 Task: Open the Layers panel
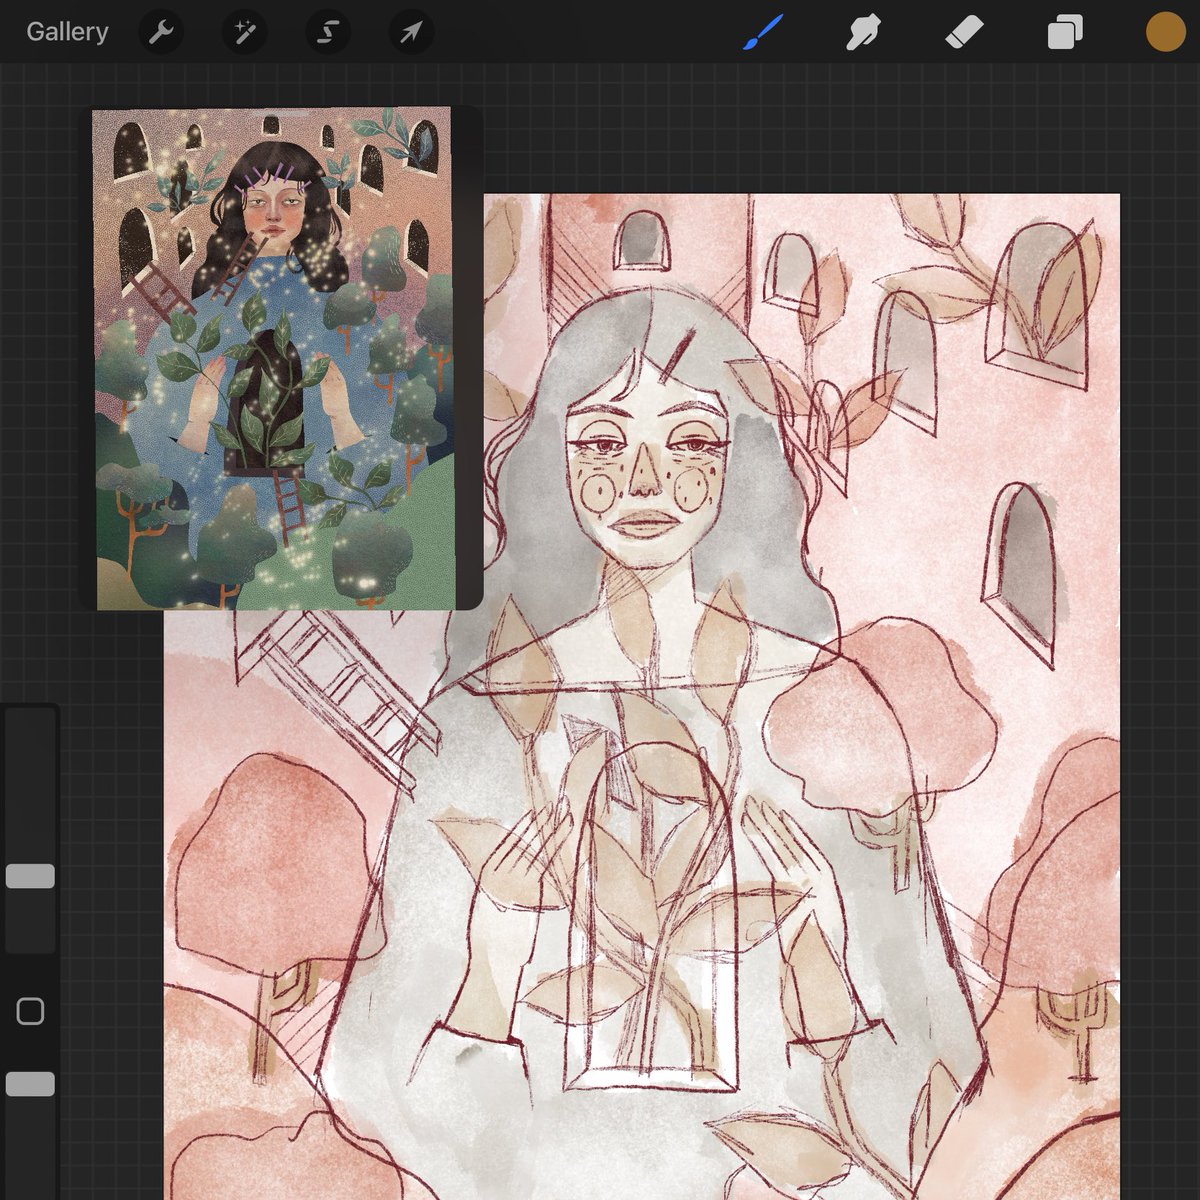[x=1063, y=31]
